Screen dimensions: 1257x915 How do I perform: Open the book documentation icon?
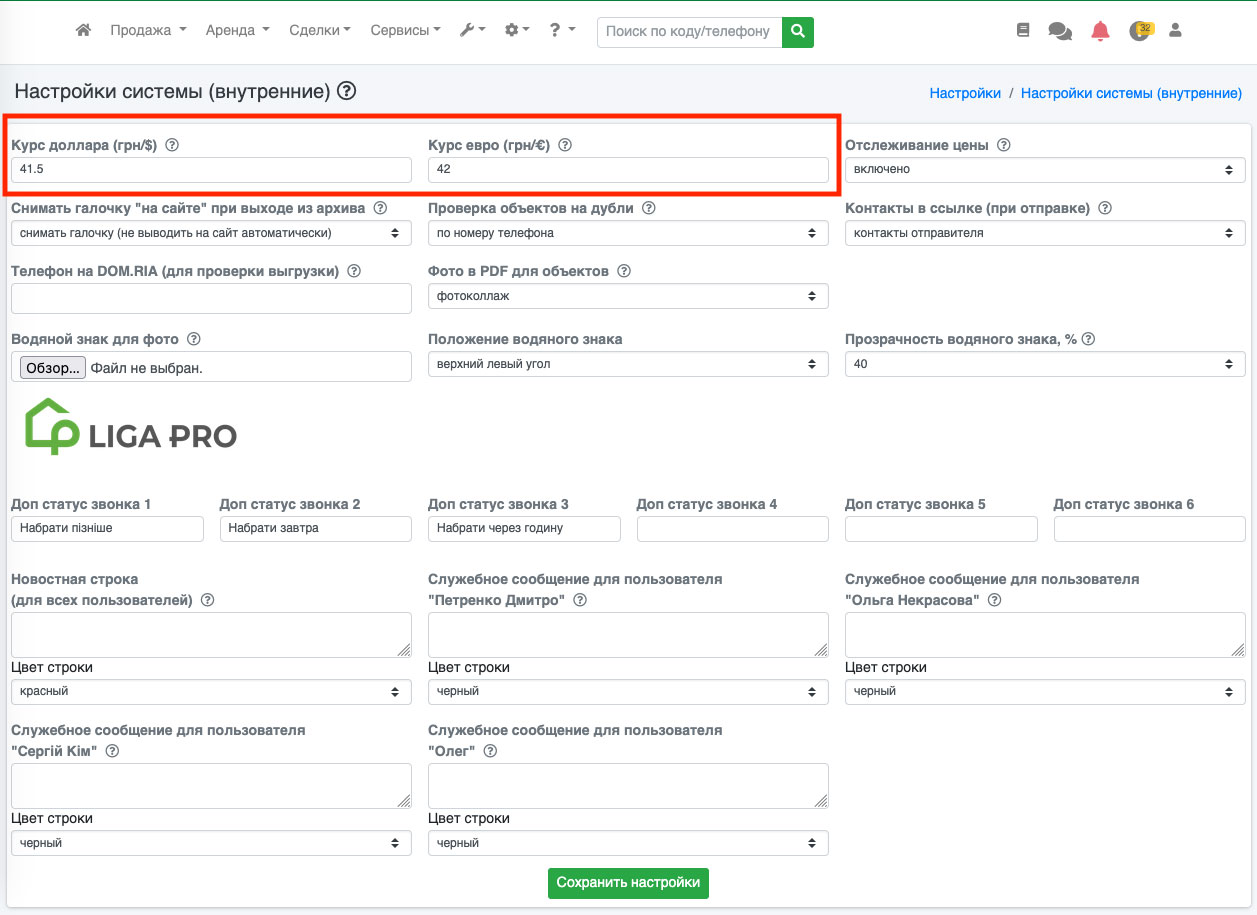(1023, 31)
